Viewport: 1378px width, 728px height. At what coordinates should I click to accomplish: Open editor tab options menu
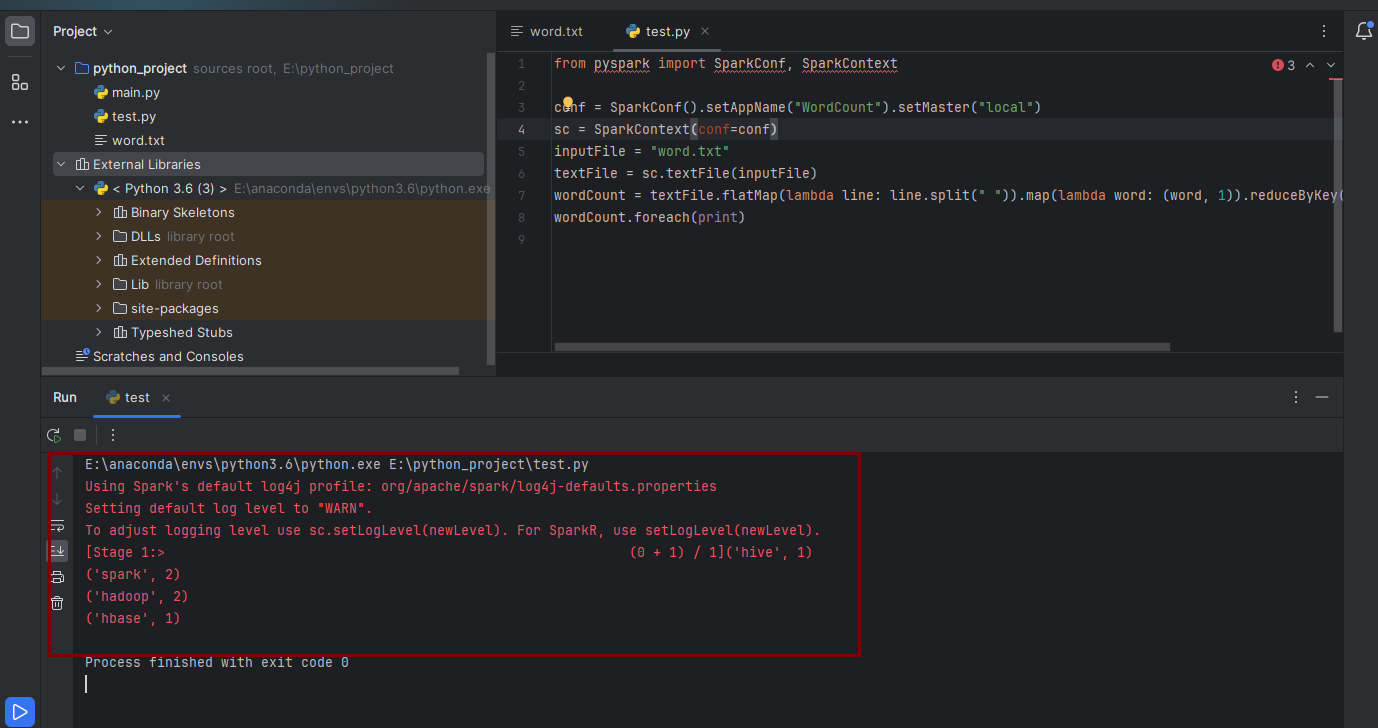click(1324, 31)
